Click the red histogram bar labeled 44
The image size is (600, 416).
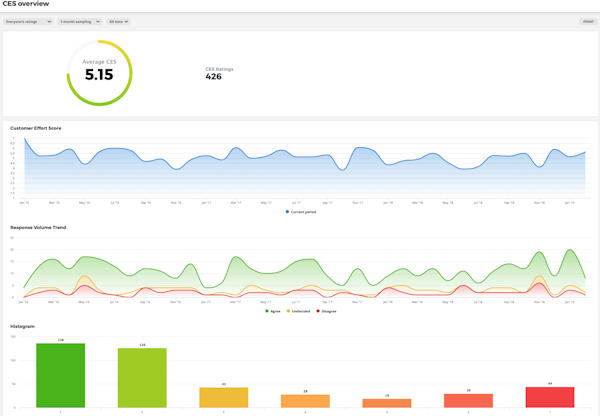(550, 397)
